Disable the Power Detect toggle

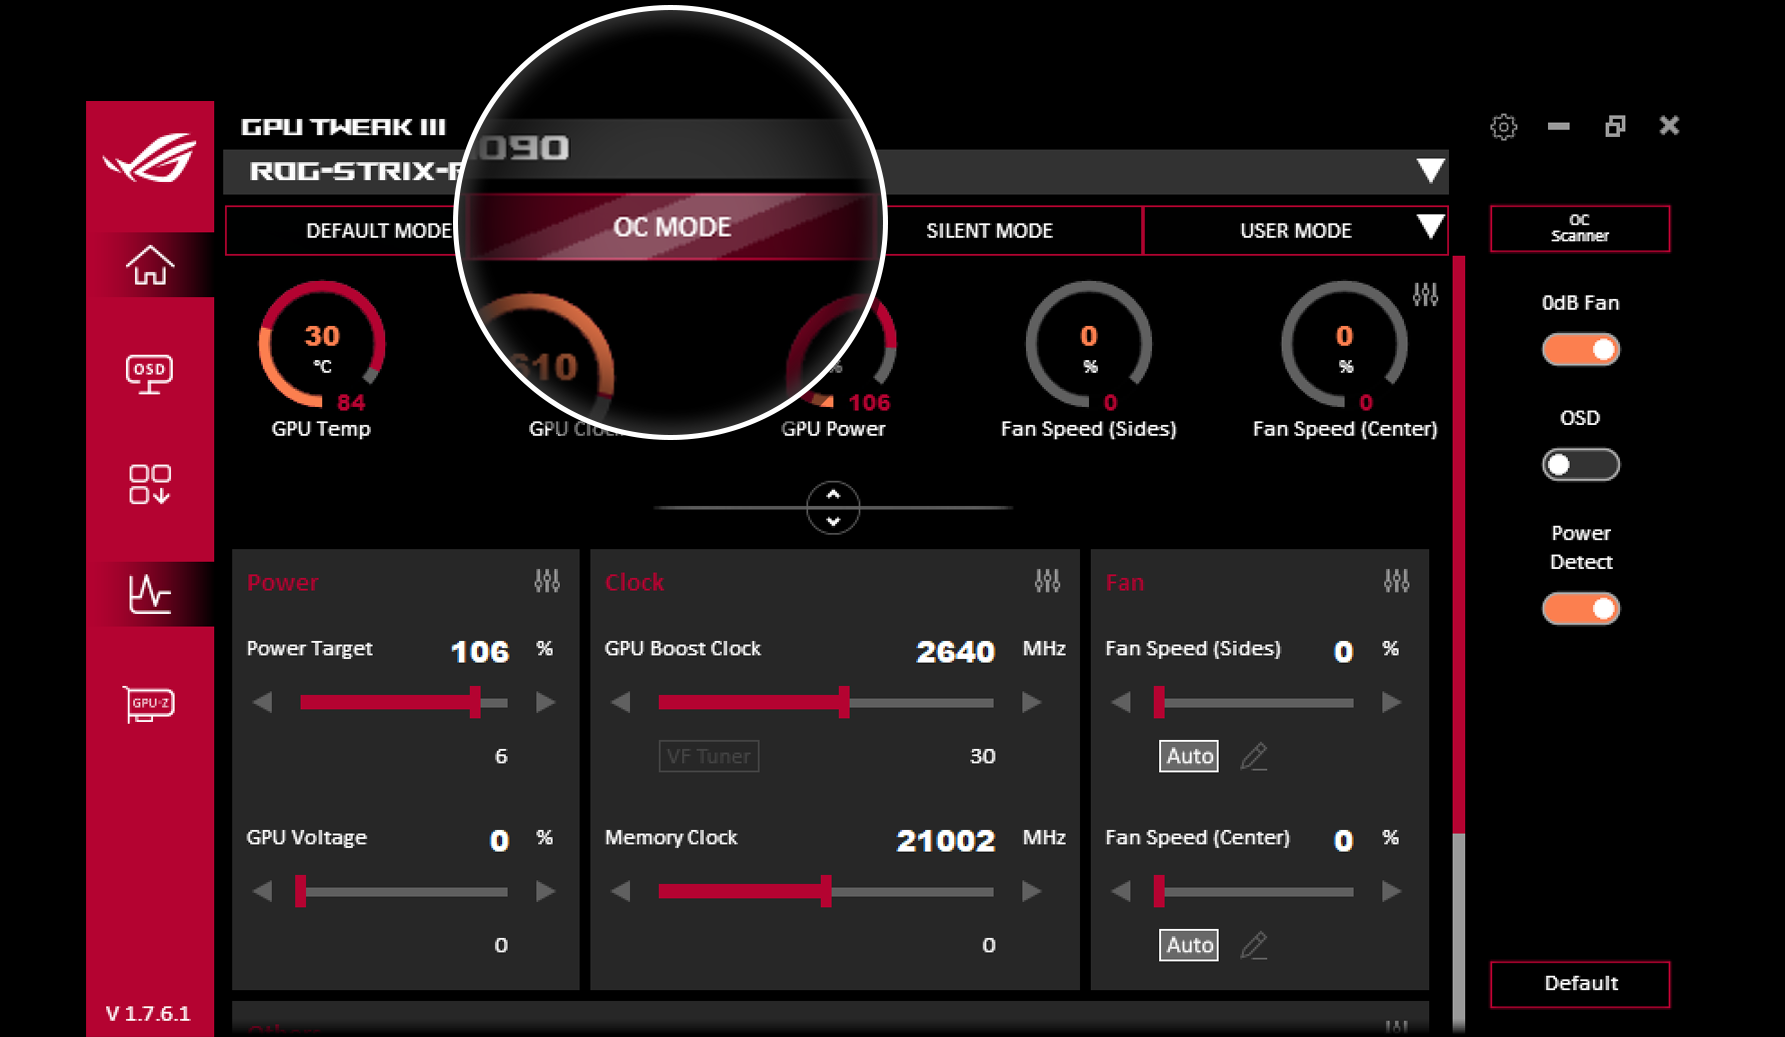[x=1580, y=609]
